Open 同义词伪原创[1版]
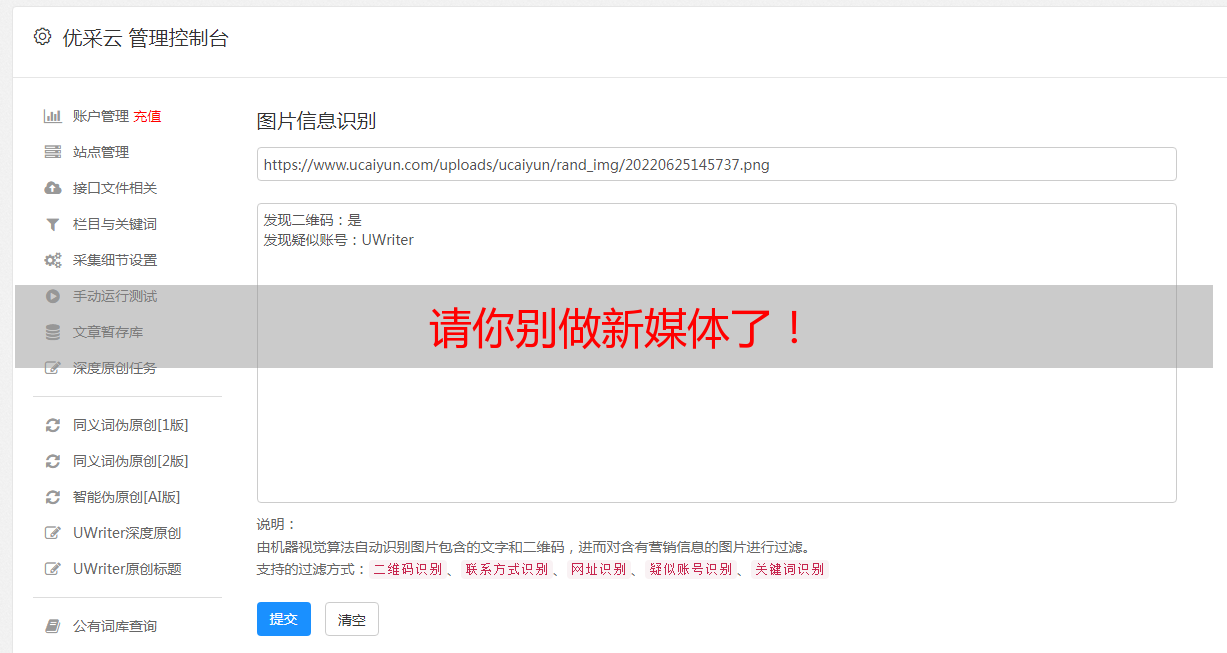 (x=130, y=425)
